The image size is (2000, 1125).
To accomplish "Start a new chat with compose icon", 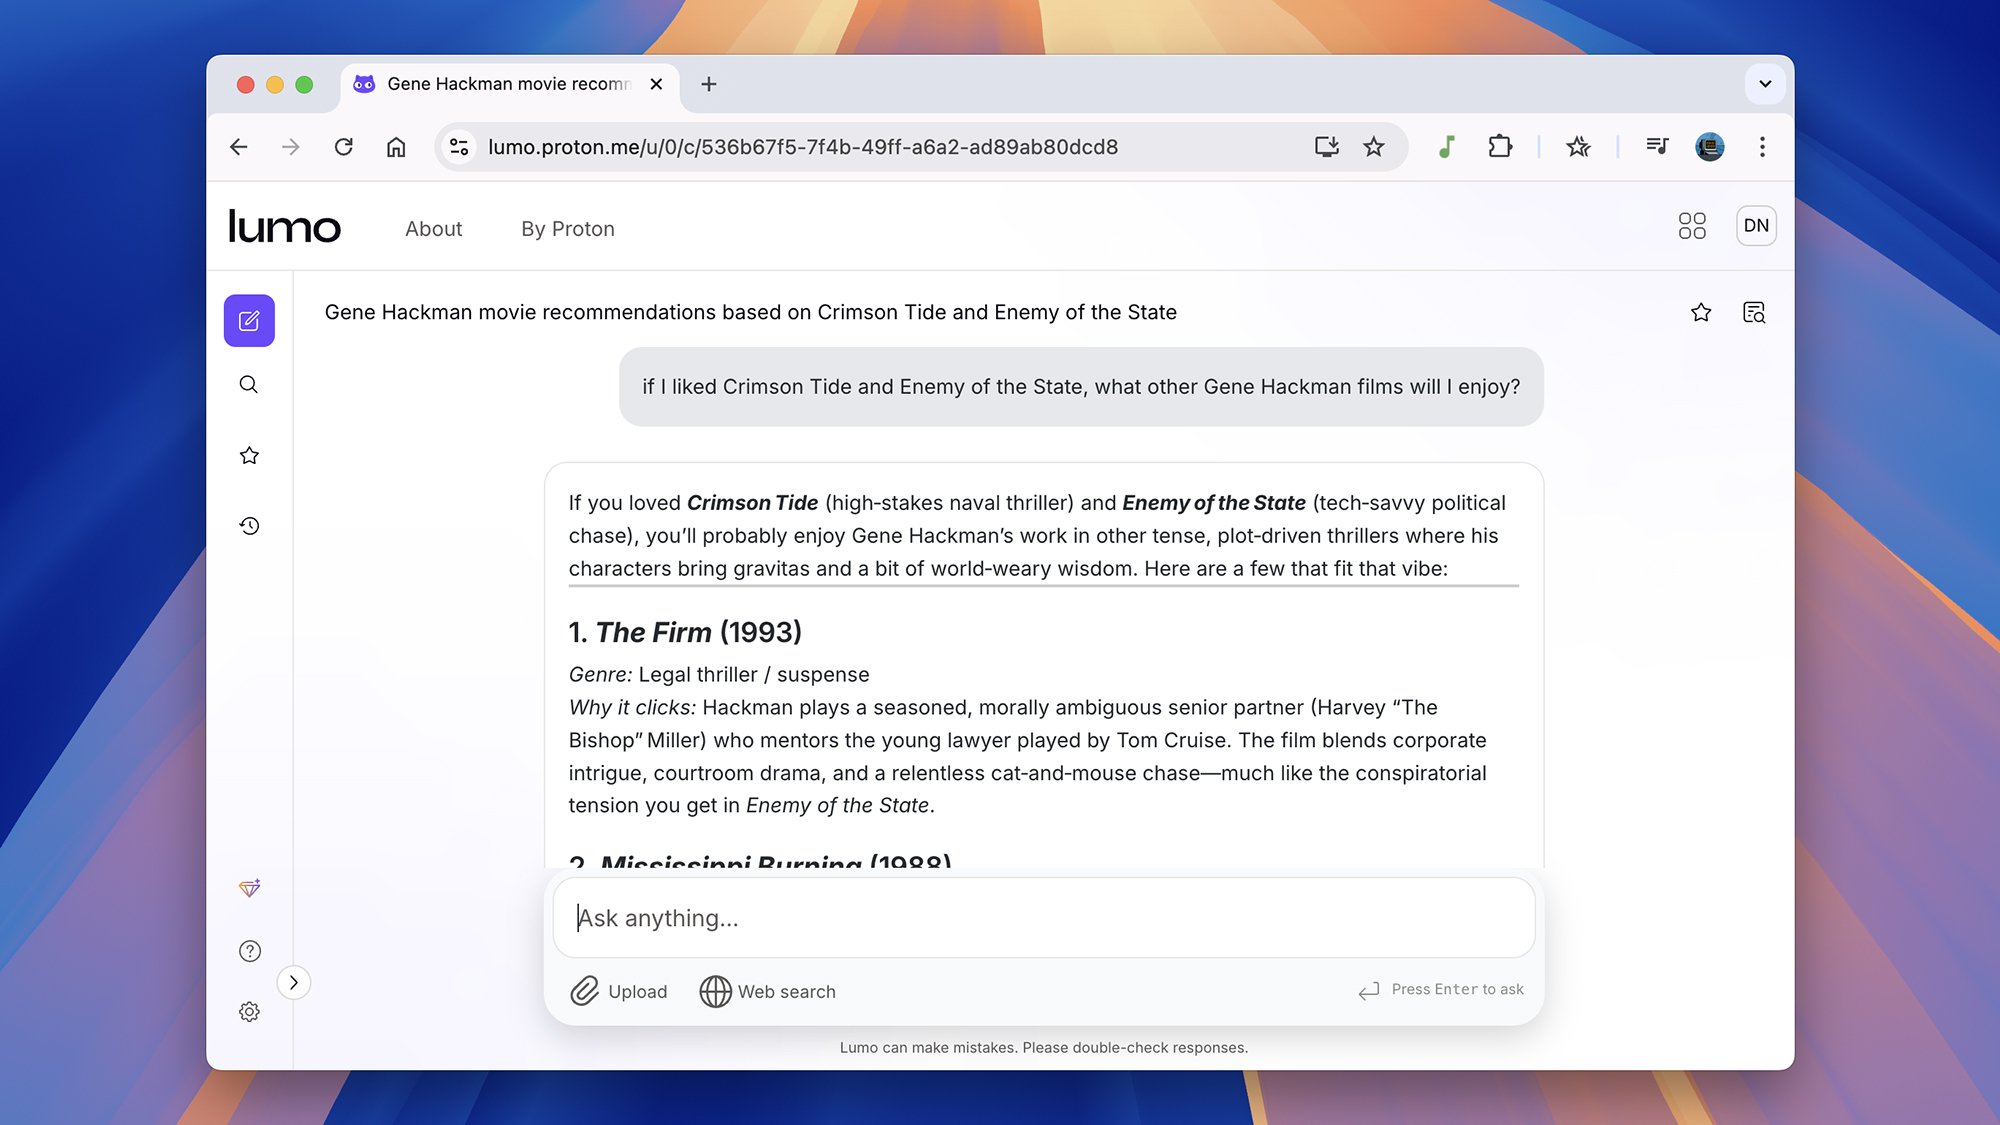I will (249, 321).
